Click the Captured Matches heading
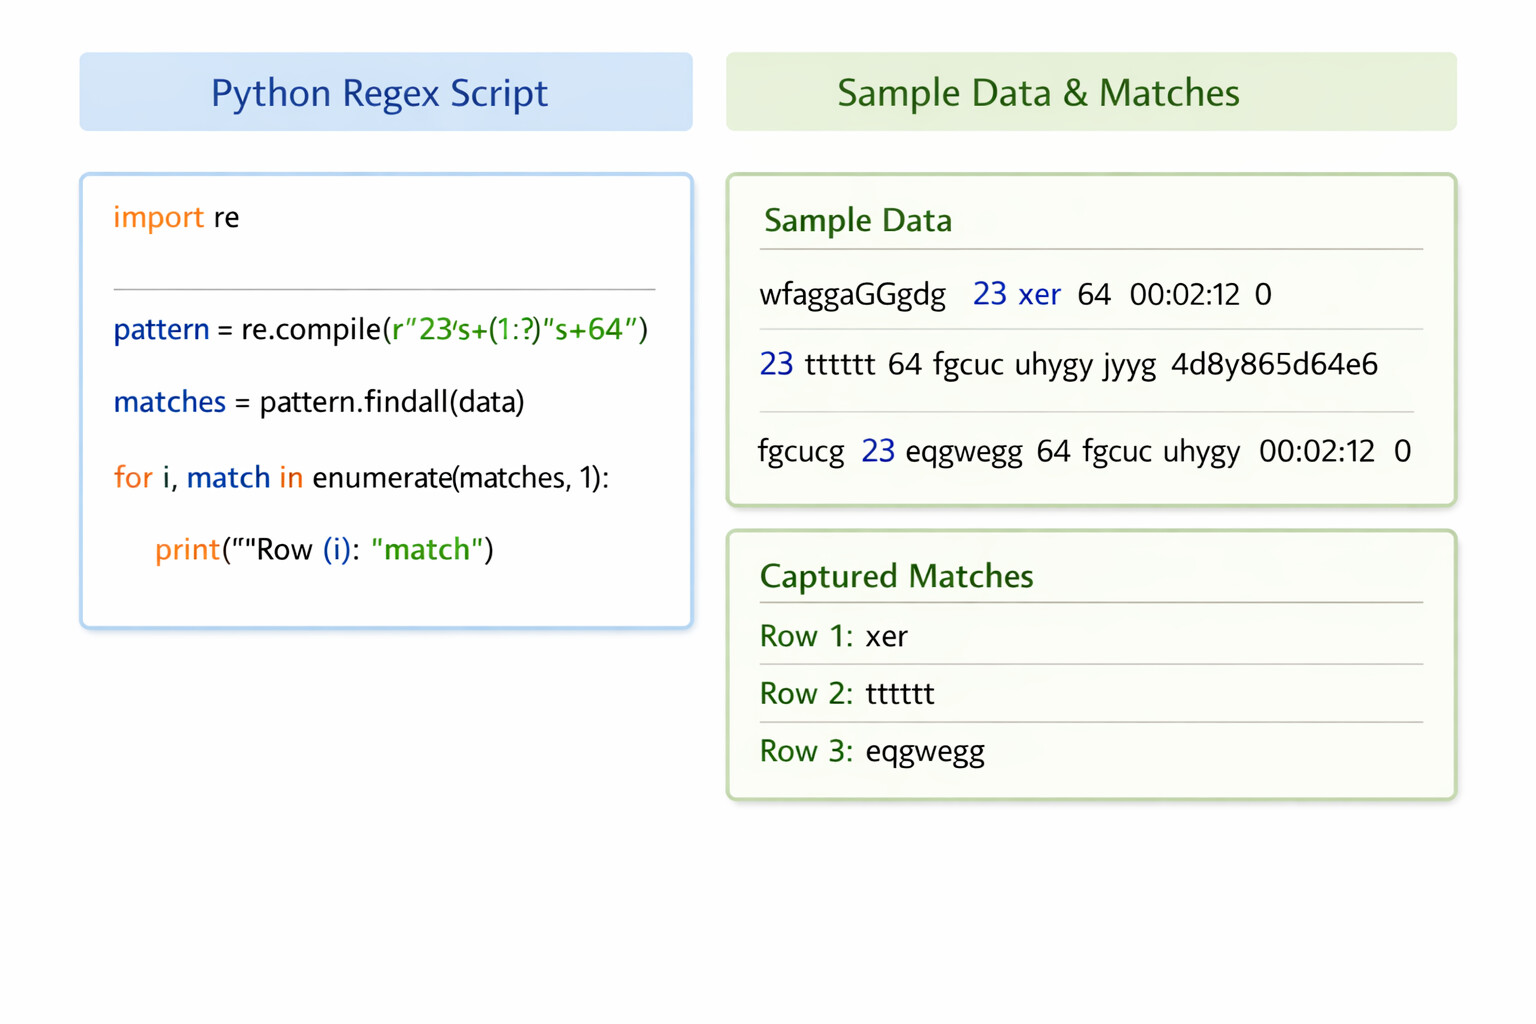1536x1024 pixels. coord(896,576)
